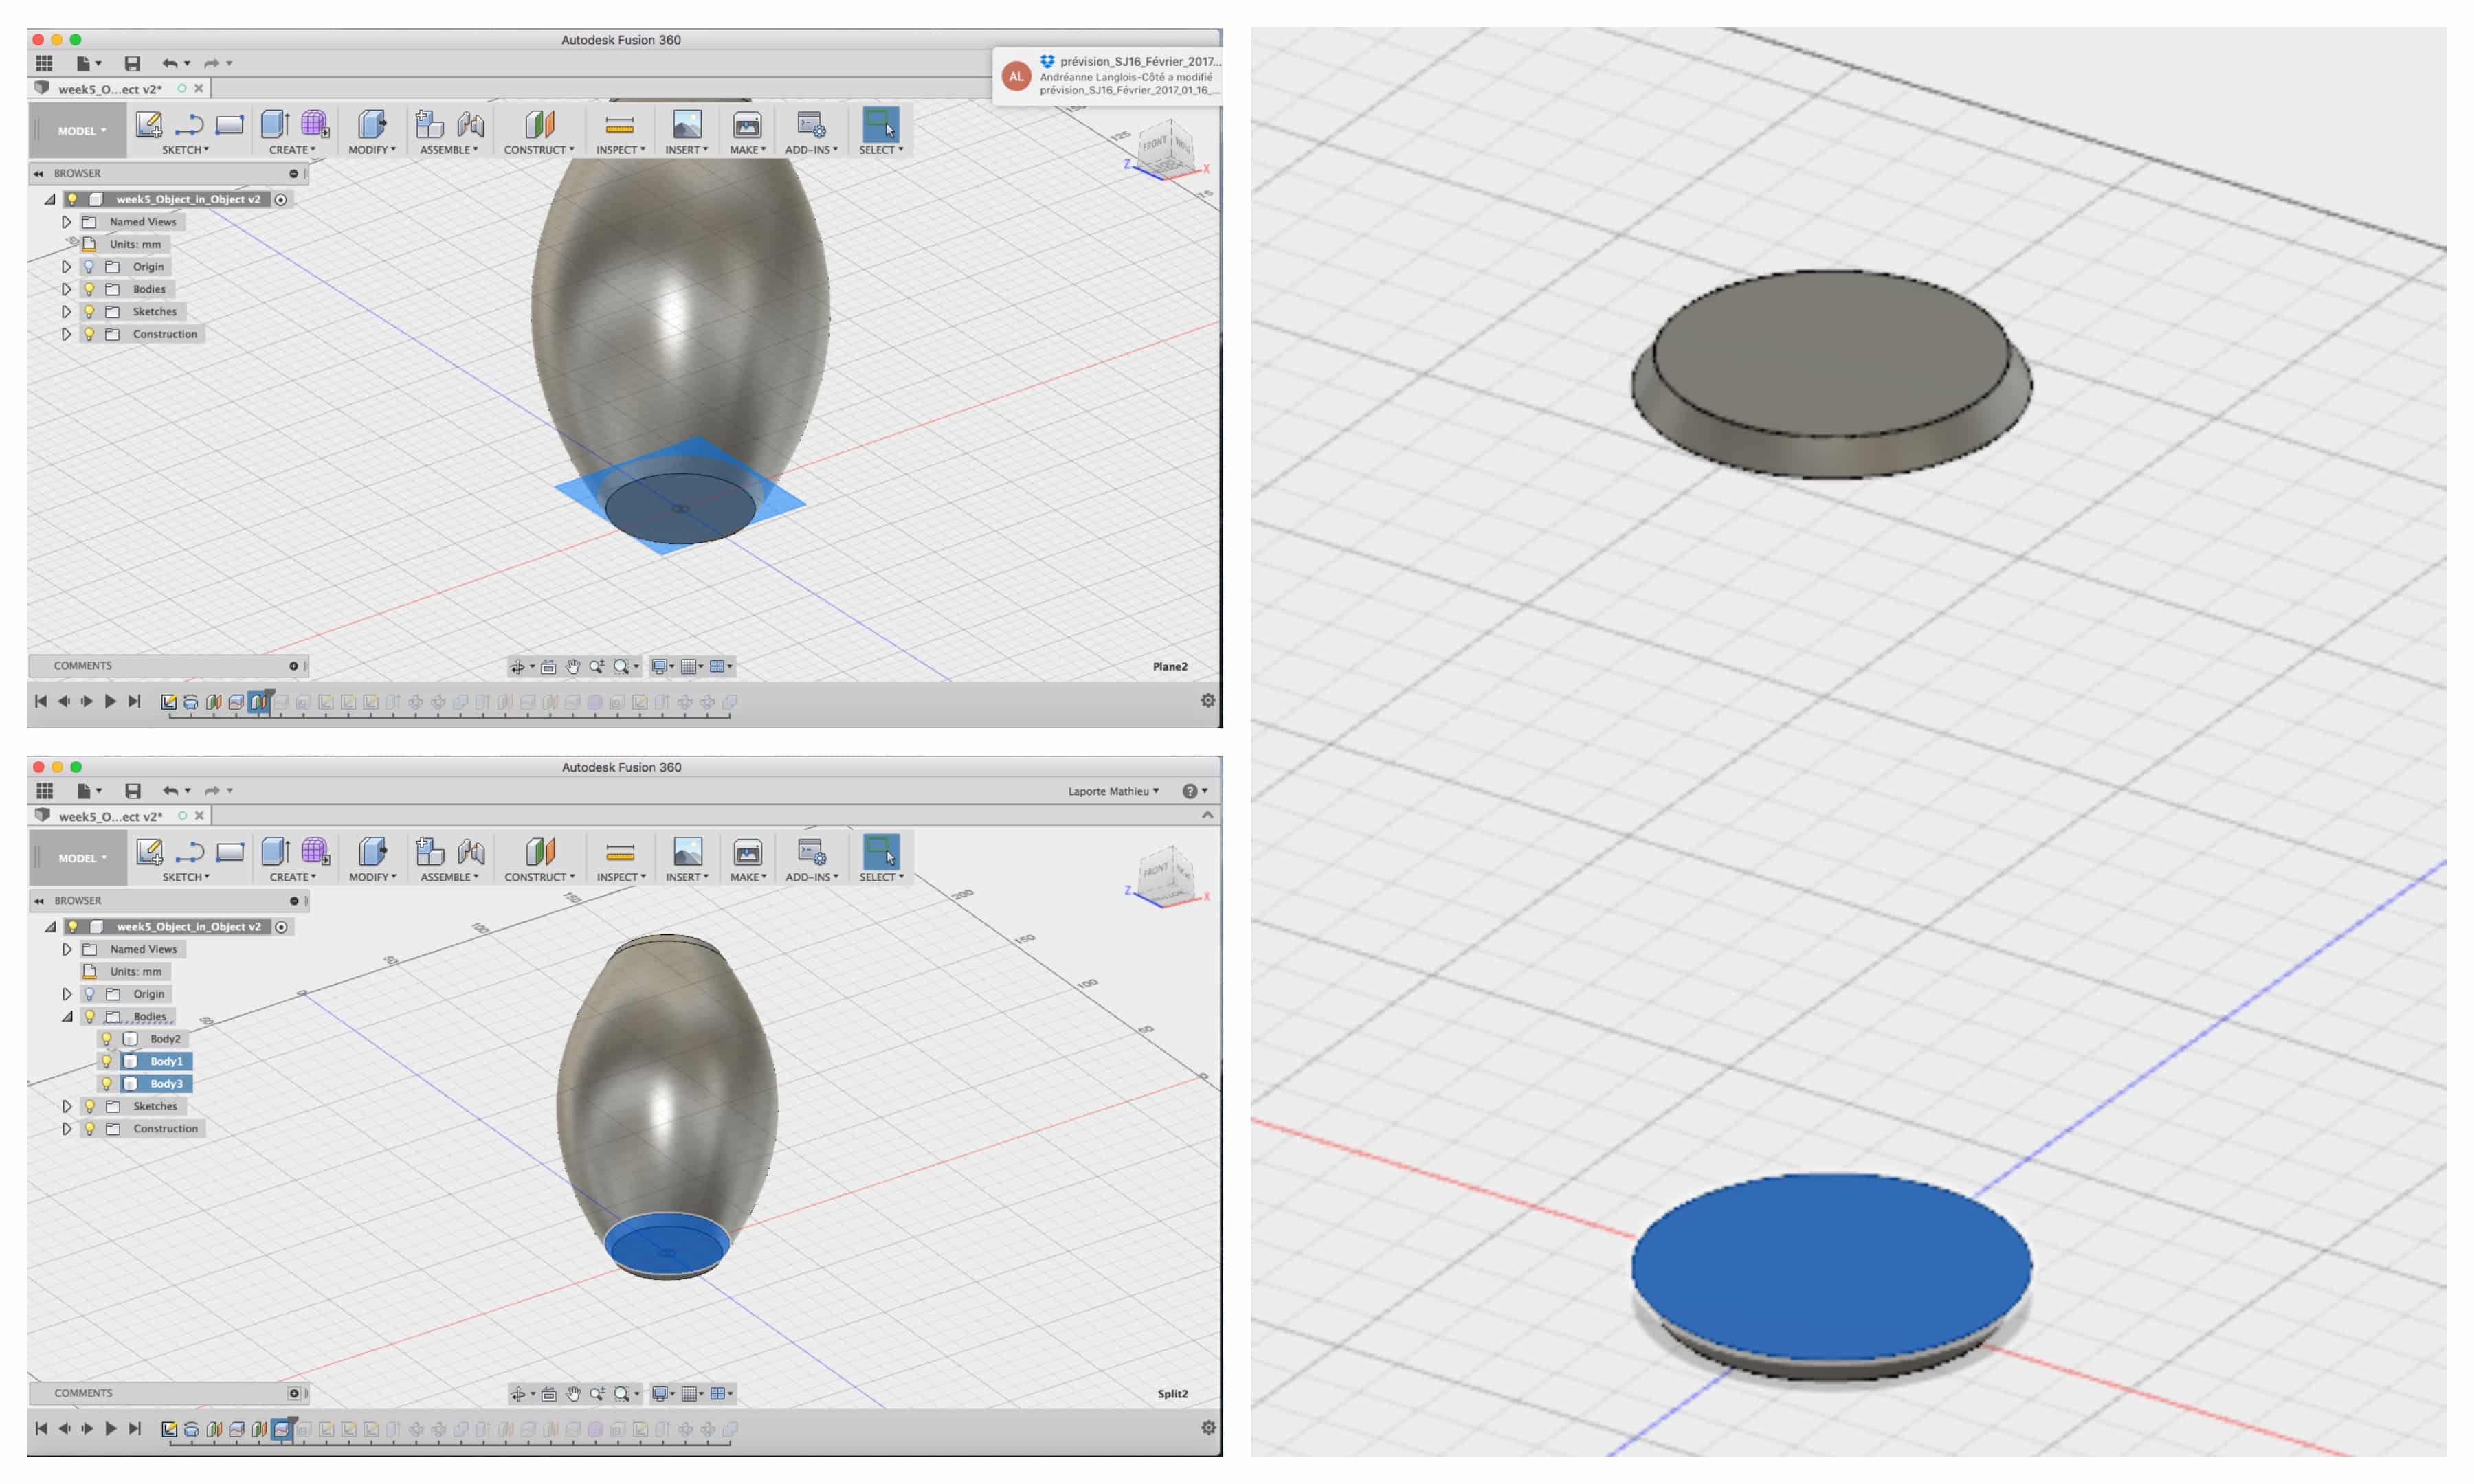Open the CREATE menu in lower window
Screen dimensions: 2474x1484
tap(293, 876)
